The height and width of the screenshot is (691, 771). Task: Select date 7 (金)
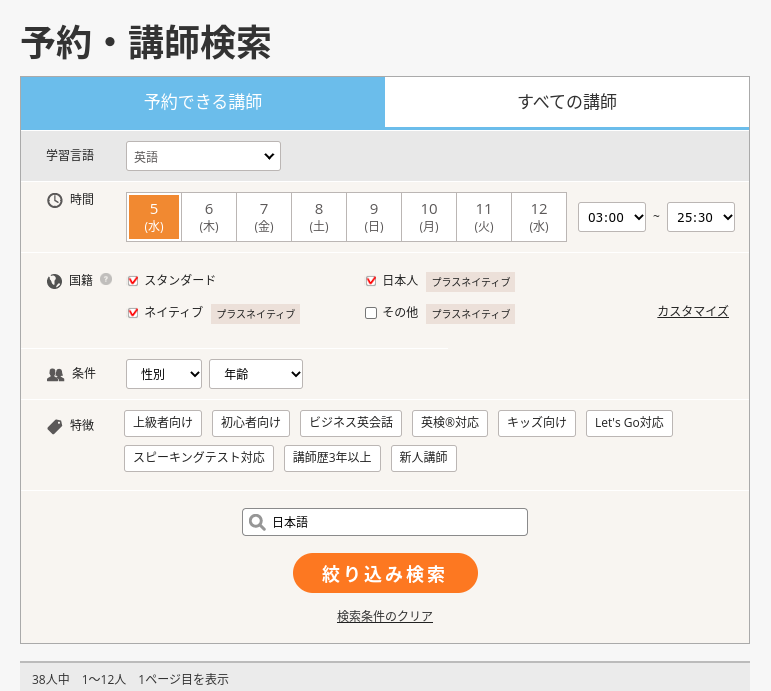264,217
